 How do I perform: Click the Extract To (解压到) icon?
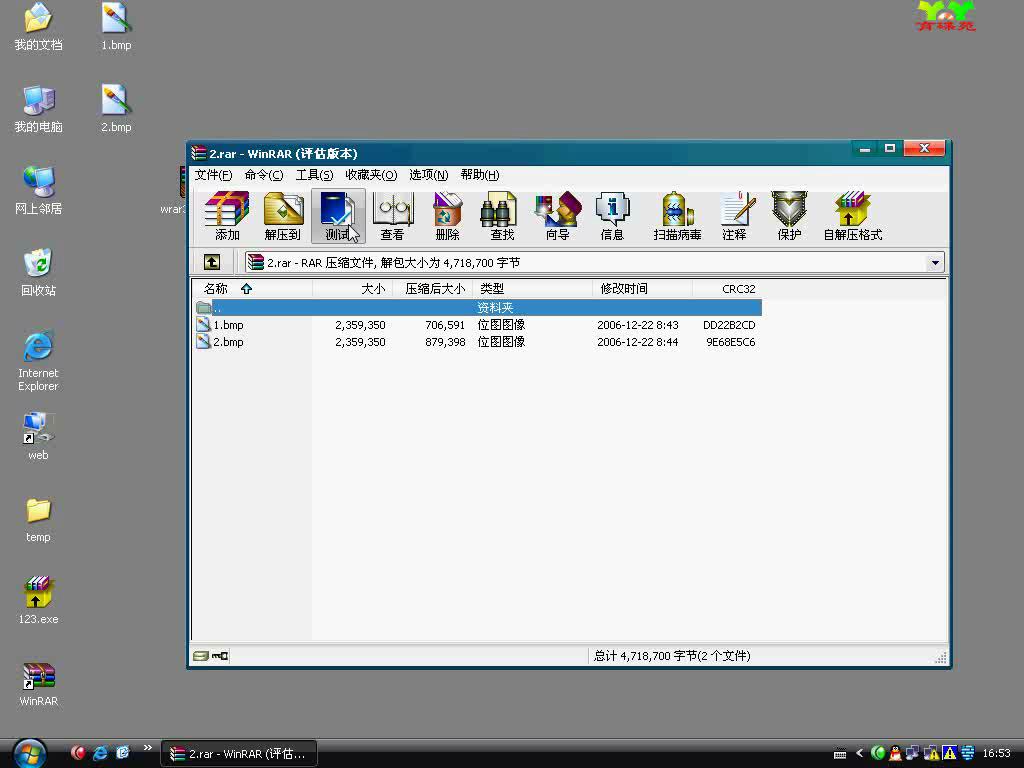tap(282, 216)
